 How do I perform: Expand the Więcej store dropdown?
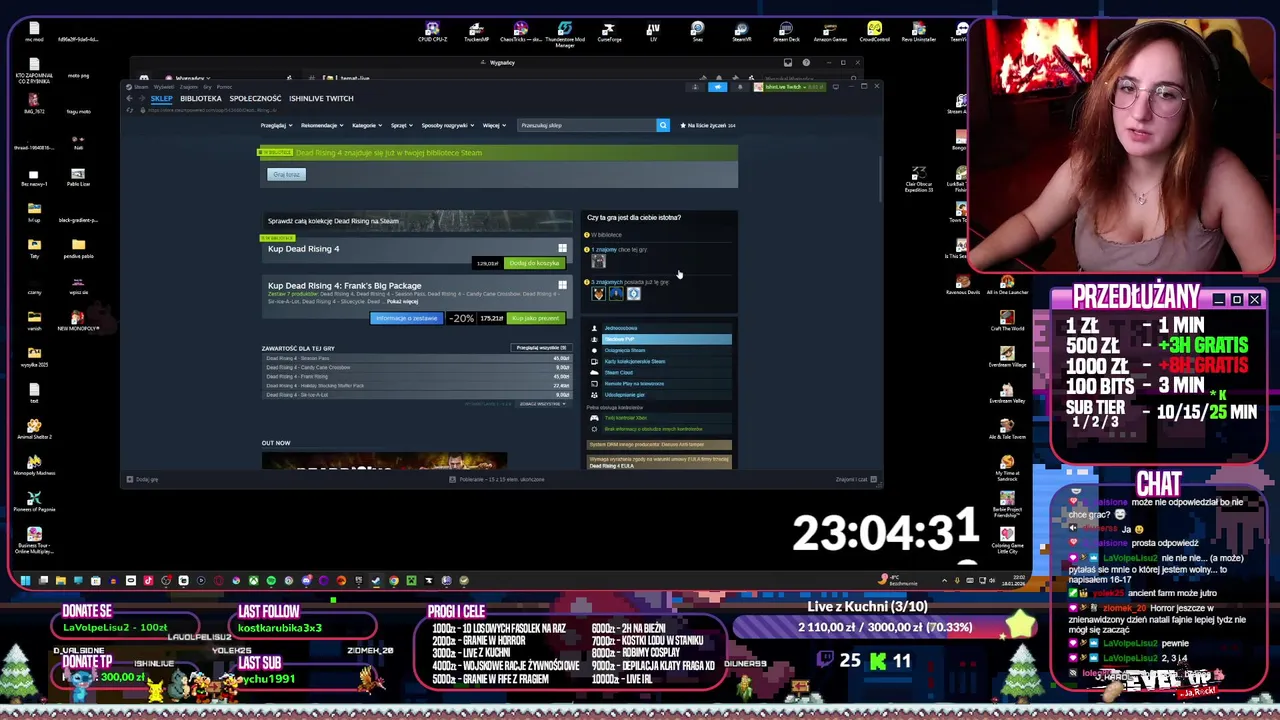pos(493,126)
